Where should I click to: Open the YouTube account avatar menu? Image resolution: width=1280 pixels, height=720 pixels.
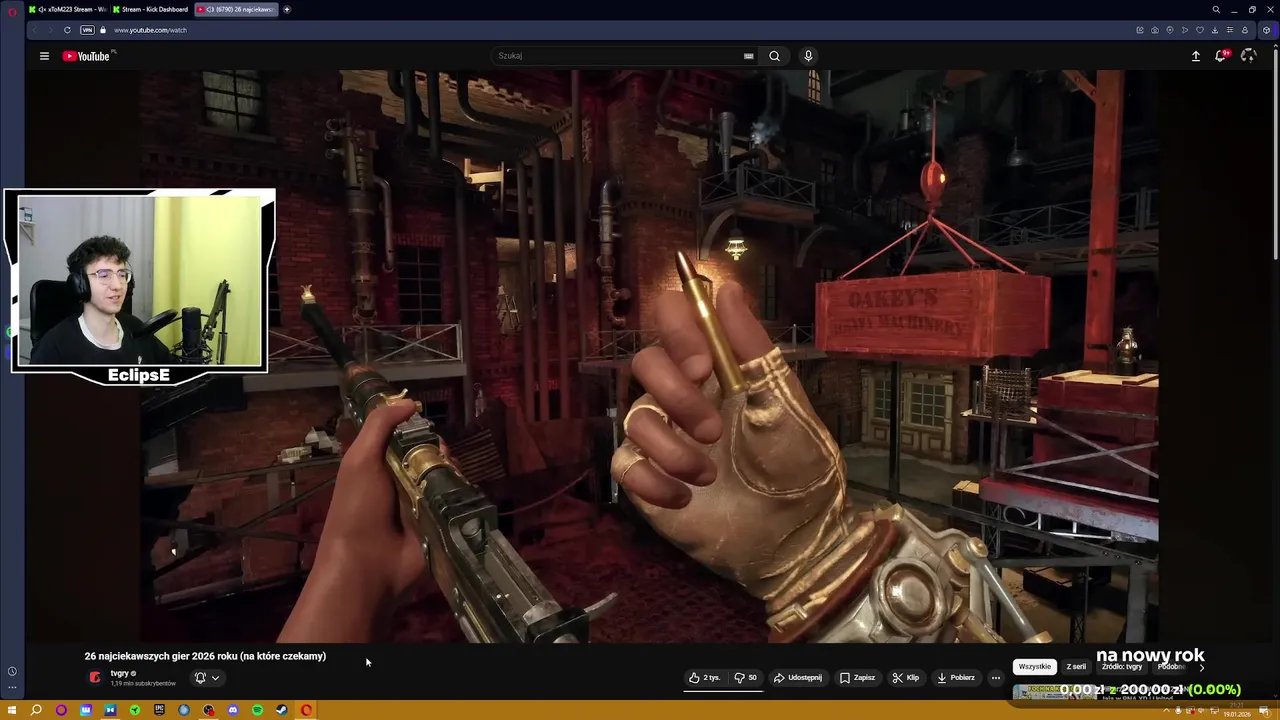coord(1248,56)
